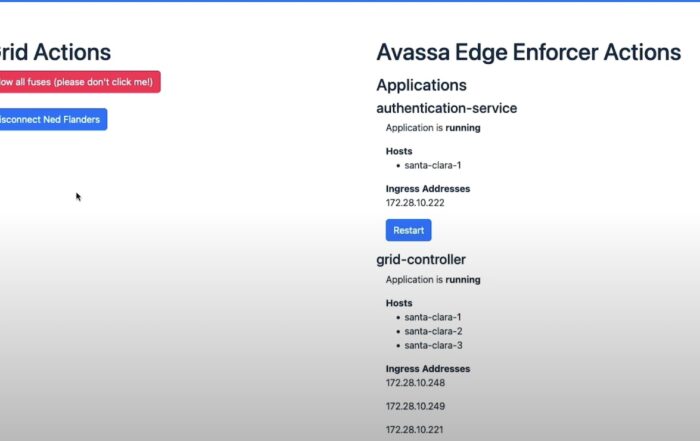Select the authentication-service title
700x441 pixels.
446,108
